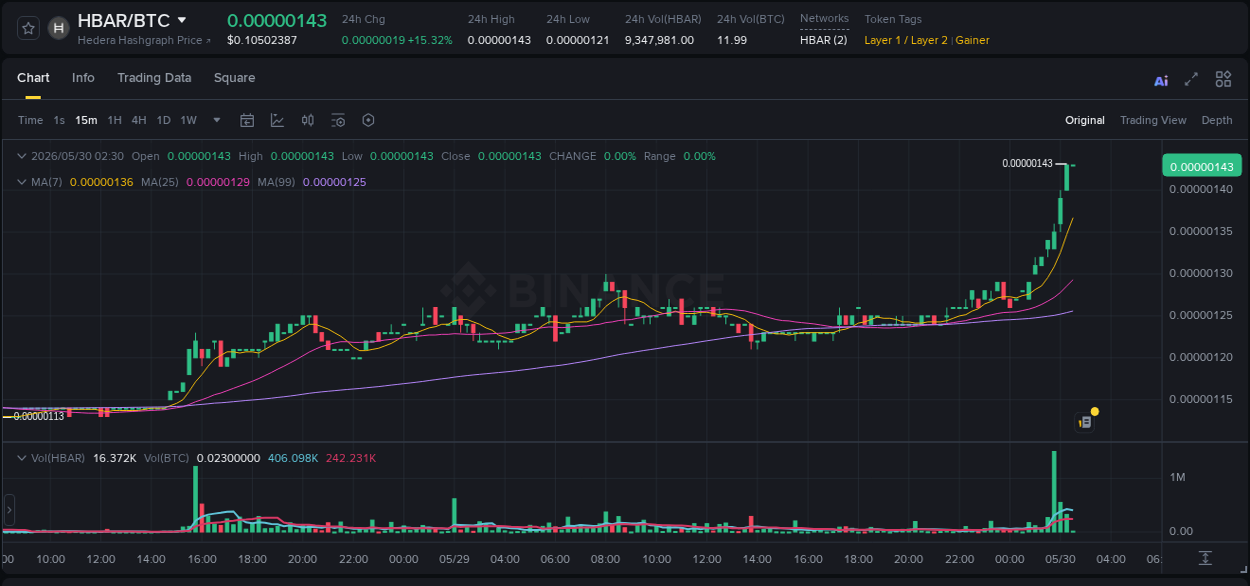Viewport: 1250px width, 586px height.
Task: Click the Hedera H coin logo
Action: pos(59,28)
